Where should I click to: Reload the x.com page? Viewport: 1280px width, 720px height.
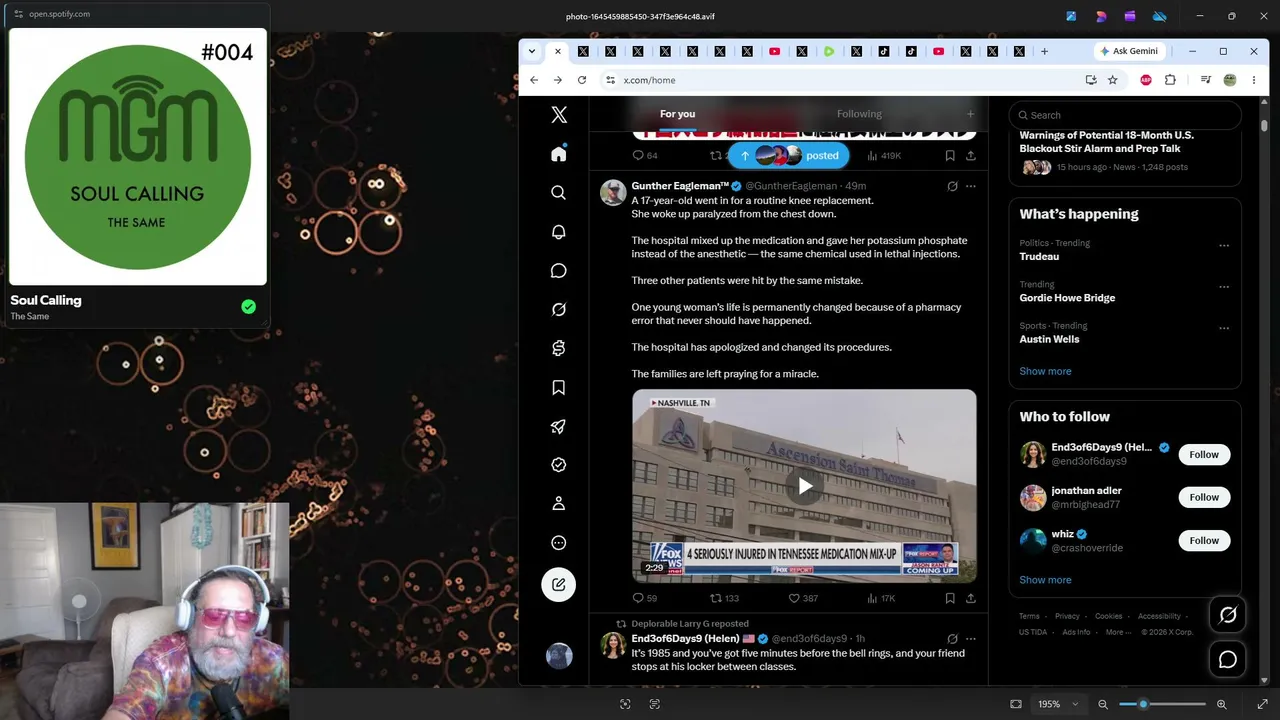[581, 80]
